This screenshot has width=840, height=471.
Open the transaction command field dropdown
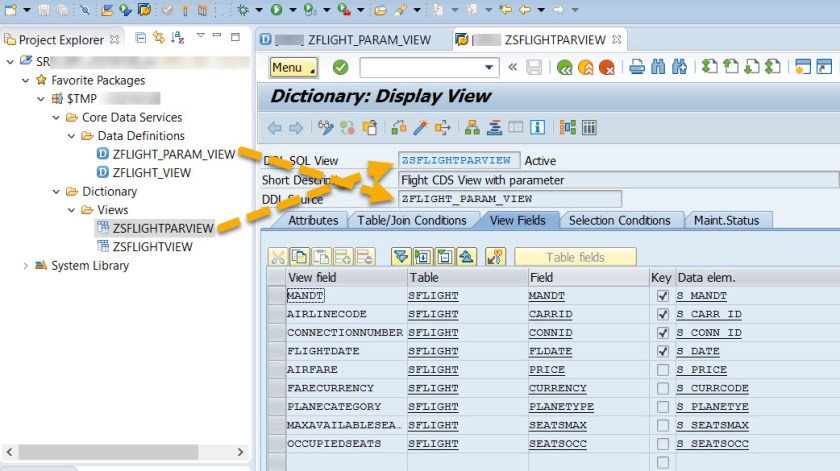pos(490,68)
